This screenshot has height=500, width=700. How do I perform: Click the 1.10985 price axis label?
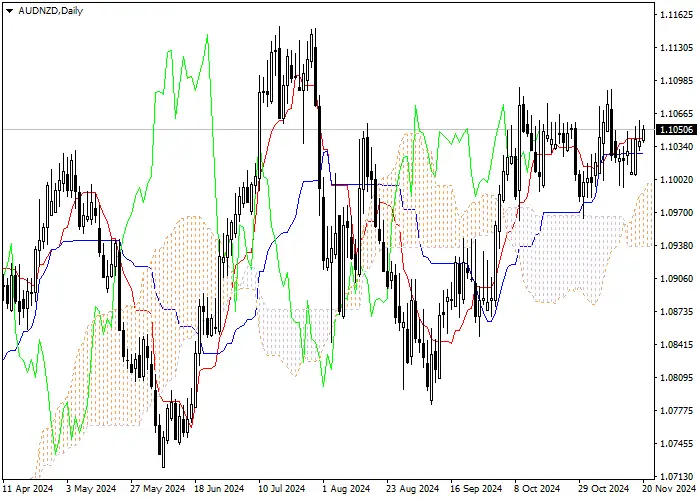click(676, 81)
